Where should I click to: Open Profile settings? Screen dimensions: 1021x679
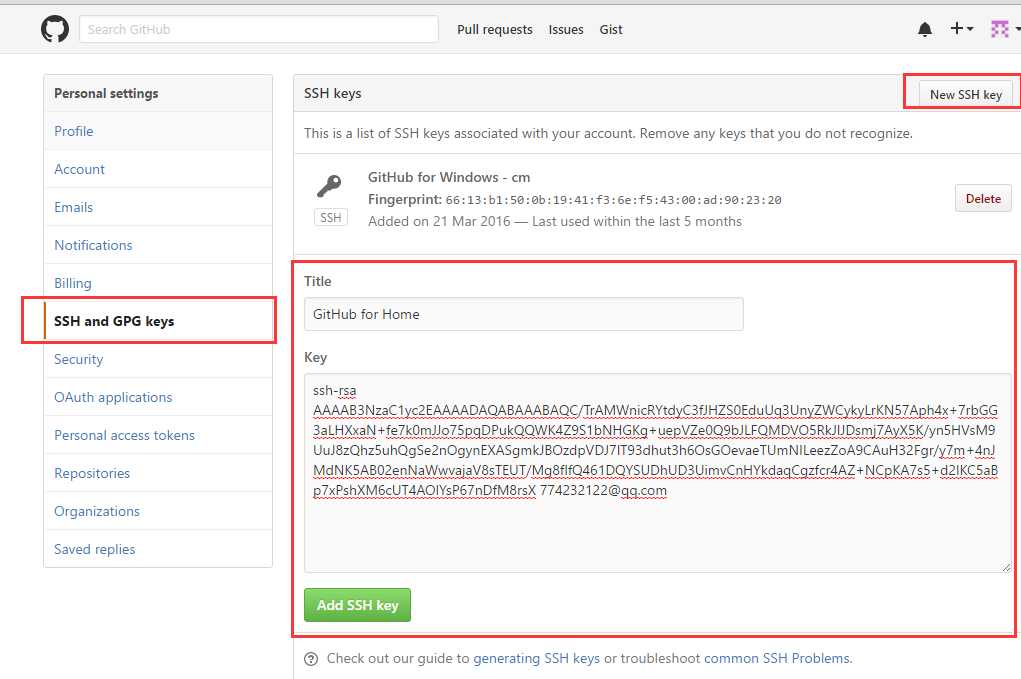[x=158, y=131]
